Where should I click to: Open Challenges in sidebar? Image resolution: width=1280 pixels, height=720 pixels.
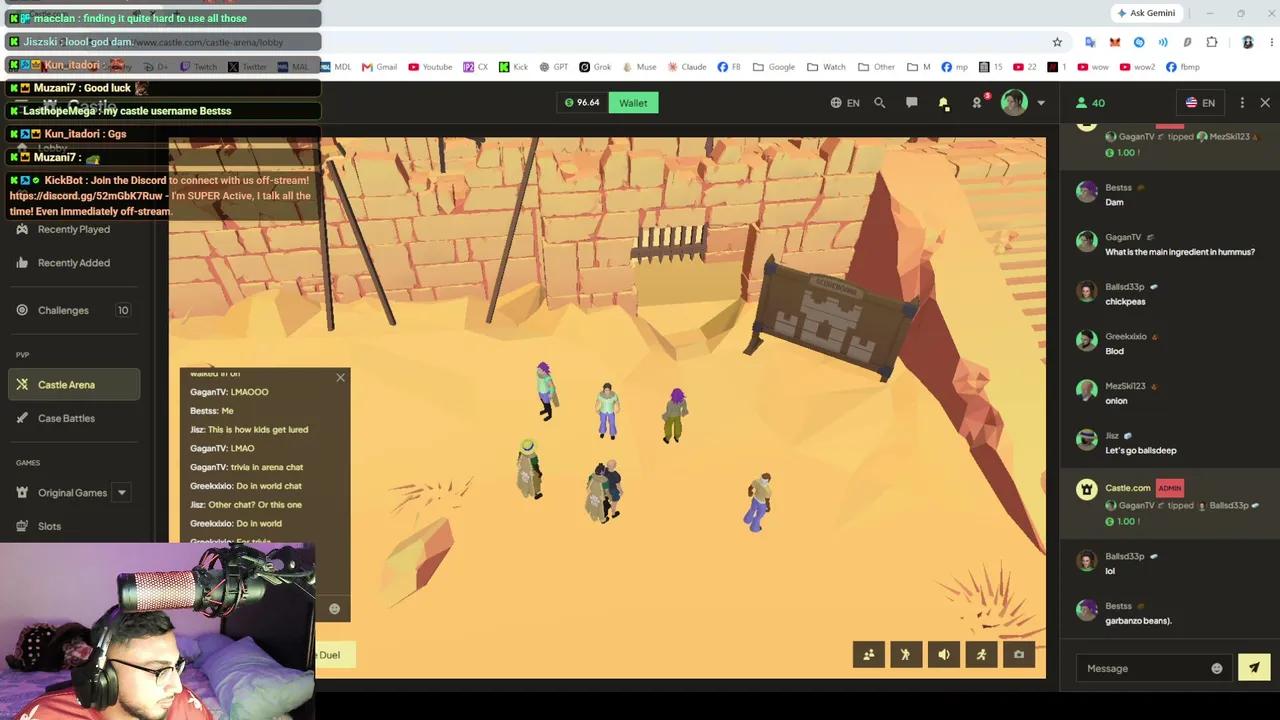point(74,310)
